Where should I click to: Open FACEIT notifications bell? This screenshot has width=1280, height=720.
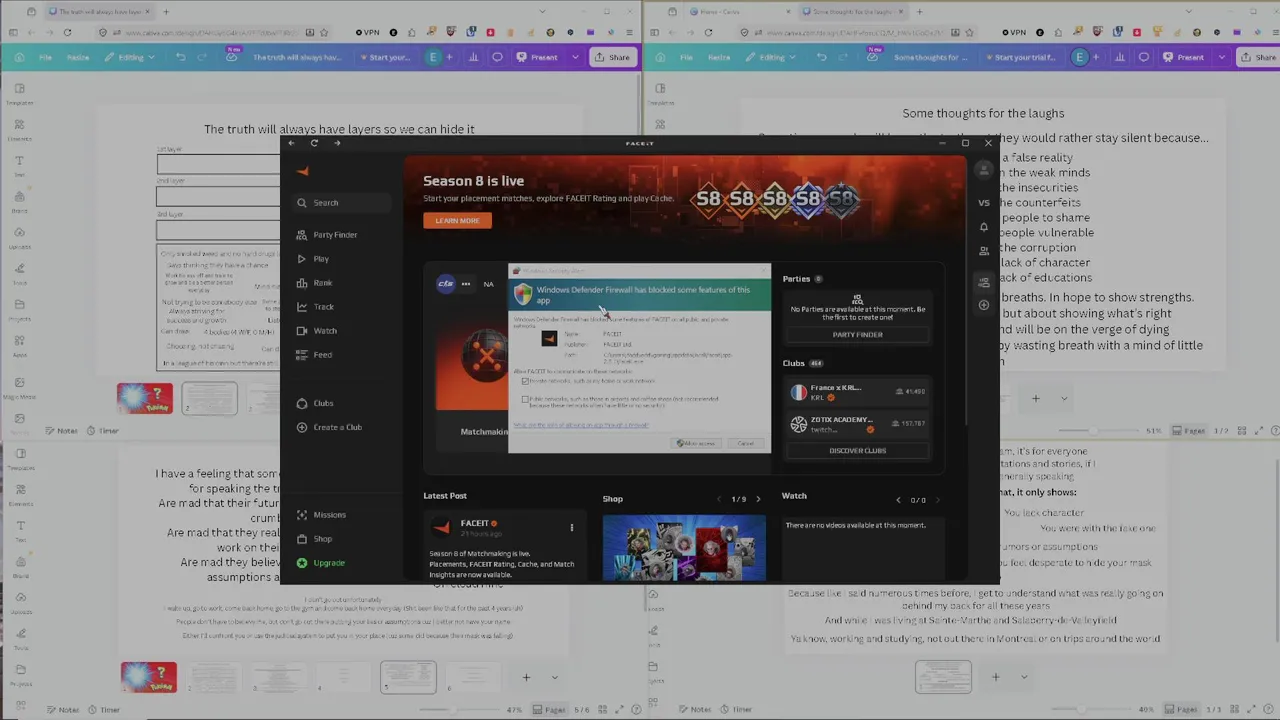984,227
